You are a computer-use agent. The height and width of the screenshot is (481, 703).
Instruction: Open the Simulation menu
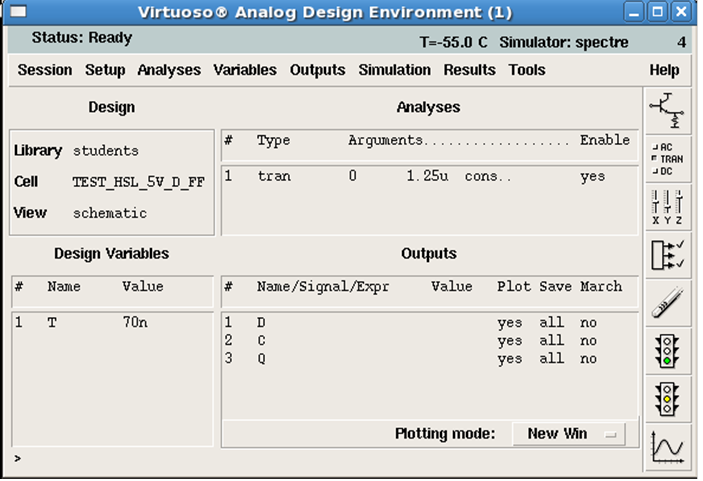pos(395,70)
